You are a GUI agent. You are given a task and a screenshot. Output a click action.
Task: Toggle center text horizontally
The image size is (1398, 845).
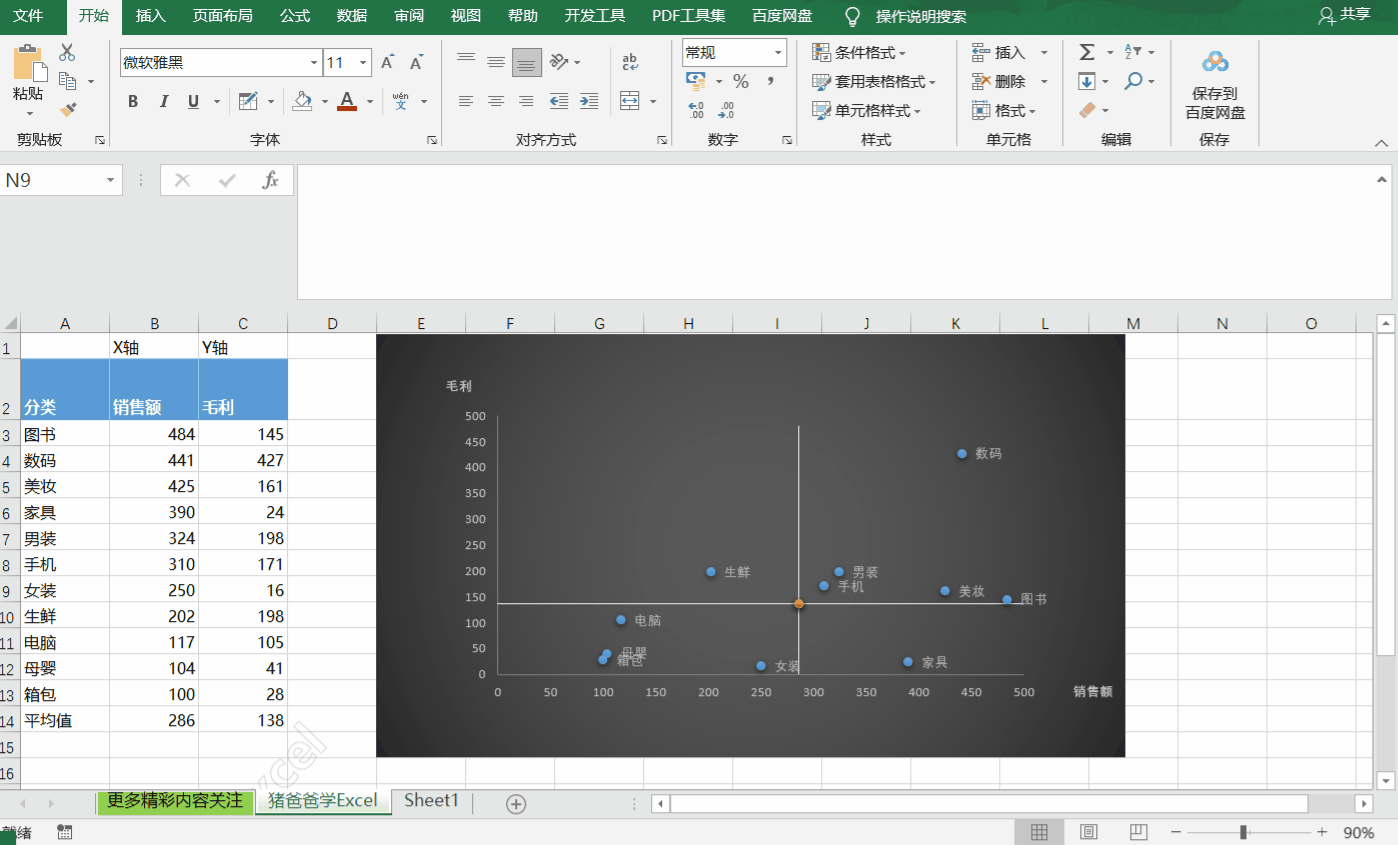[x=496, y=101]
